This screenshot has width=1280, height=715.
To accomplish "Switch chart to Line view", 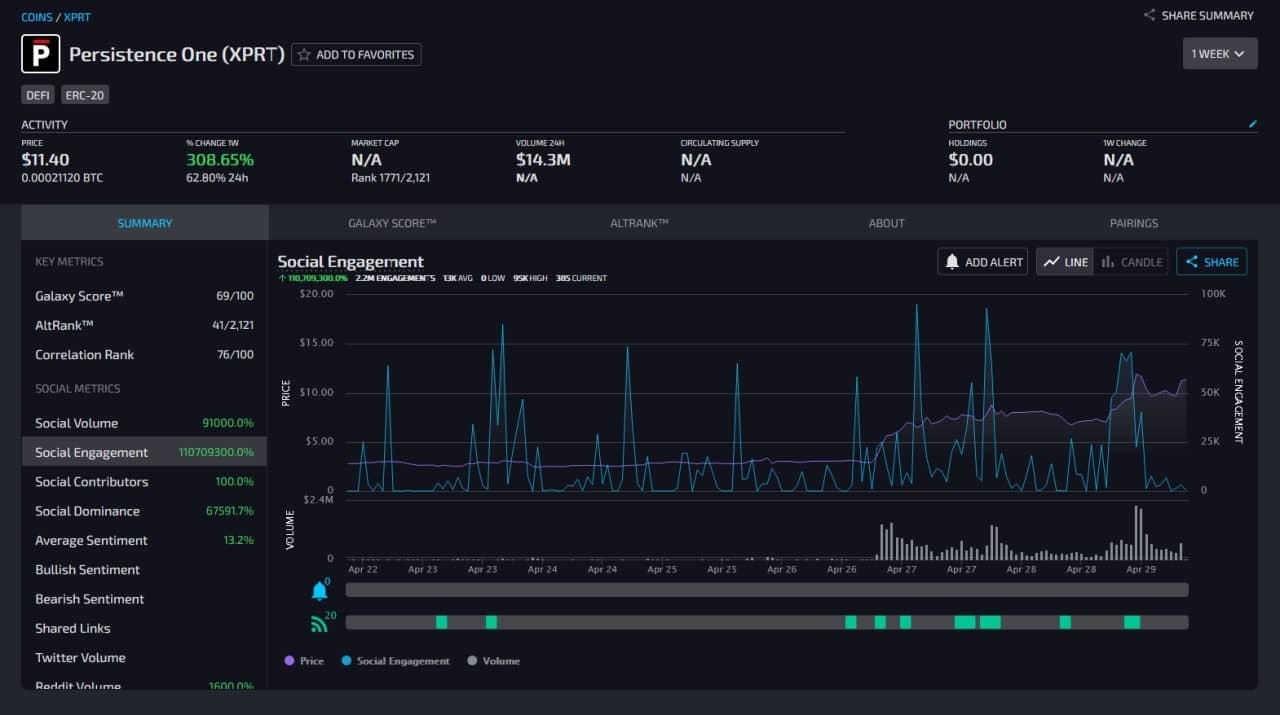I will point(1065,262).
